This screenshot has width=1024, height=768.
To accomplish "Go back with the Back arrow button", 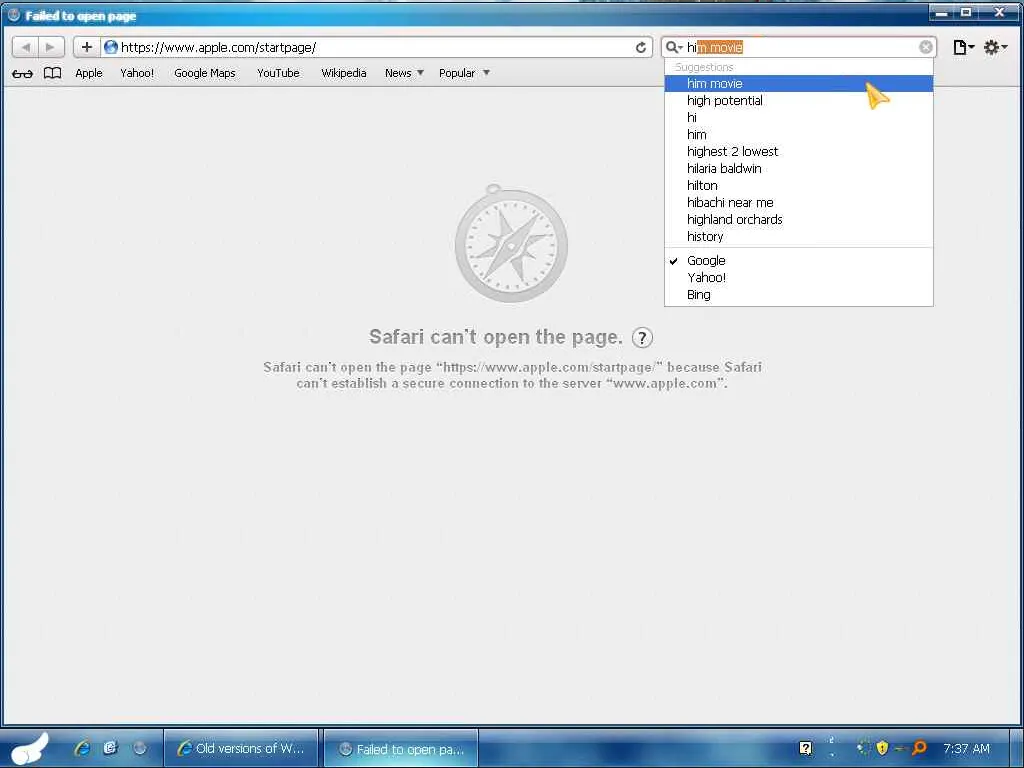I will [x=25, y=47].
